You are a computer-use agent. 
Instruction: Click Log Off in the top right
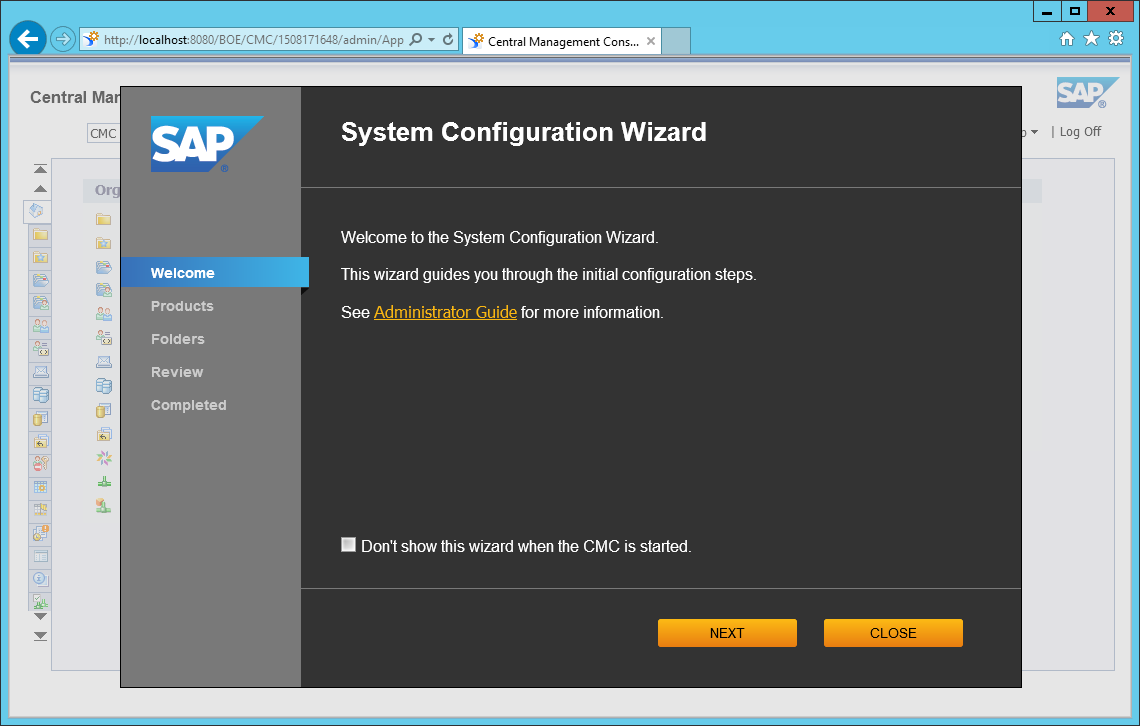1078,132
